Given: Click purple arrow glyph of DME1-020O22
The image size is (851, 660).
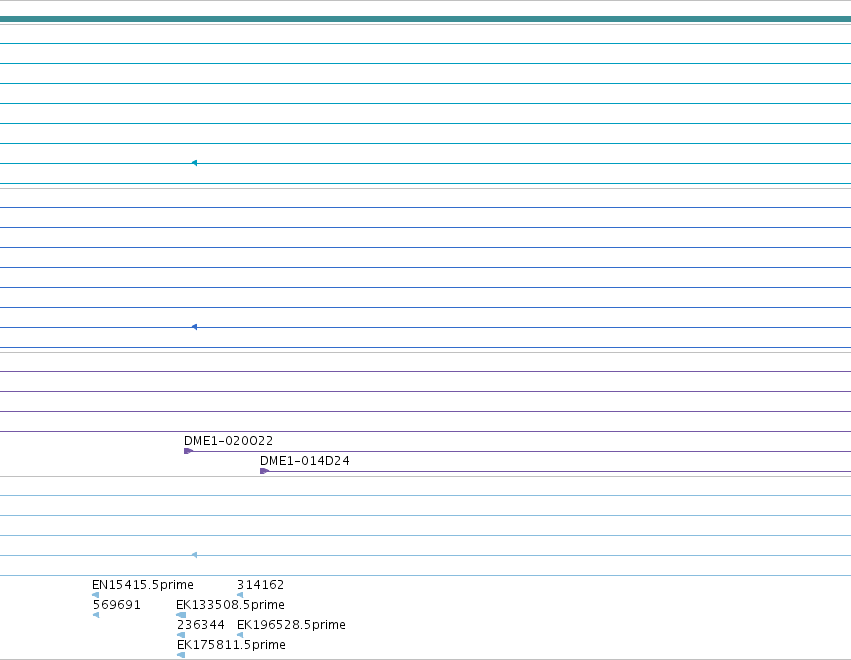Looking at the screenshot, I should coord(188,451).
